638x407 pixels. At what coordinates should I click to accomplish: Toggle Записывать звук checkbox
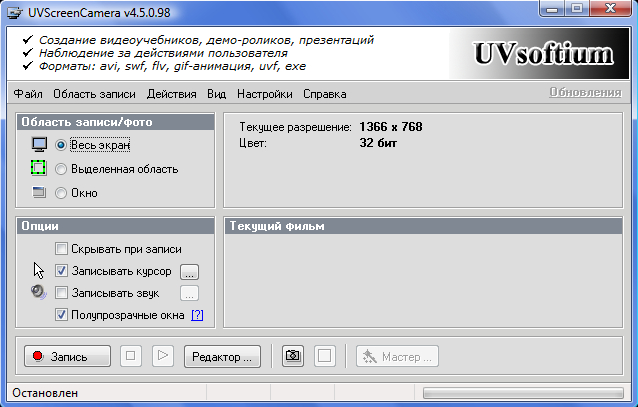pyautogui.click(x=62, y=293)
